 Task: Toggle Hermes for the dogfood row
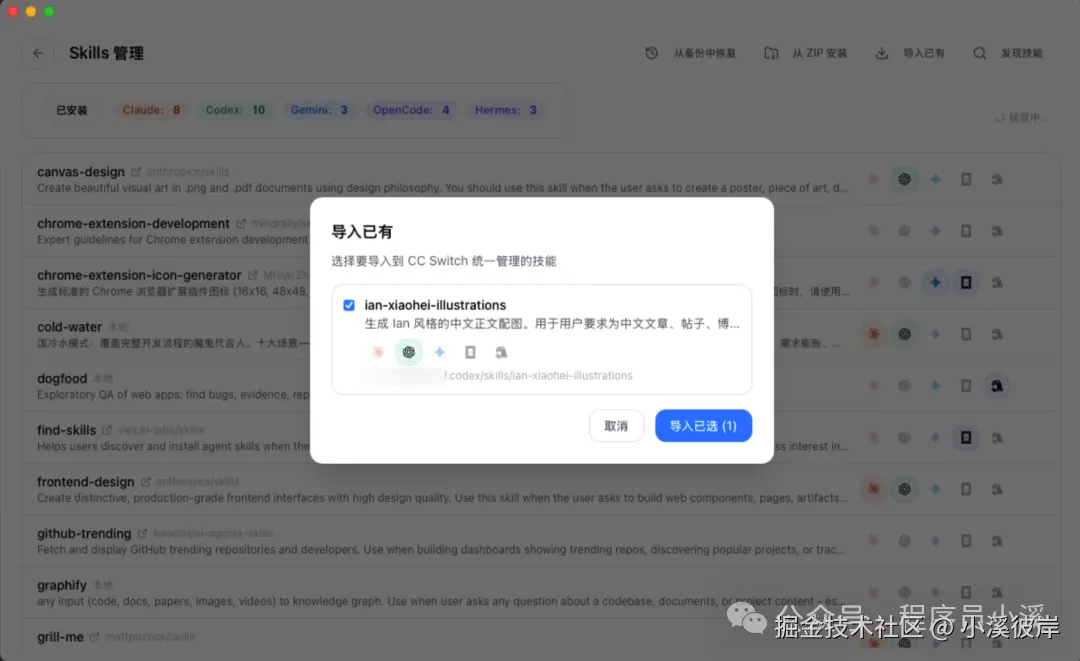pos(997,386)
